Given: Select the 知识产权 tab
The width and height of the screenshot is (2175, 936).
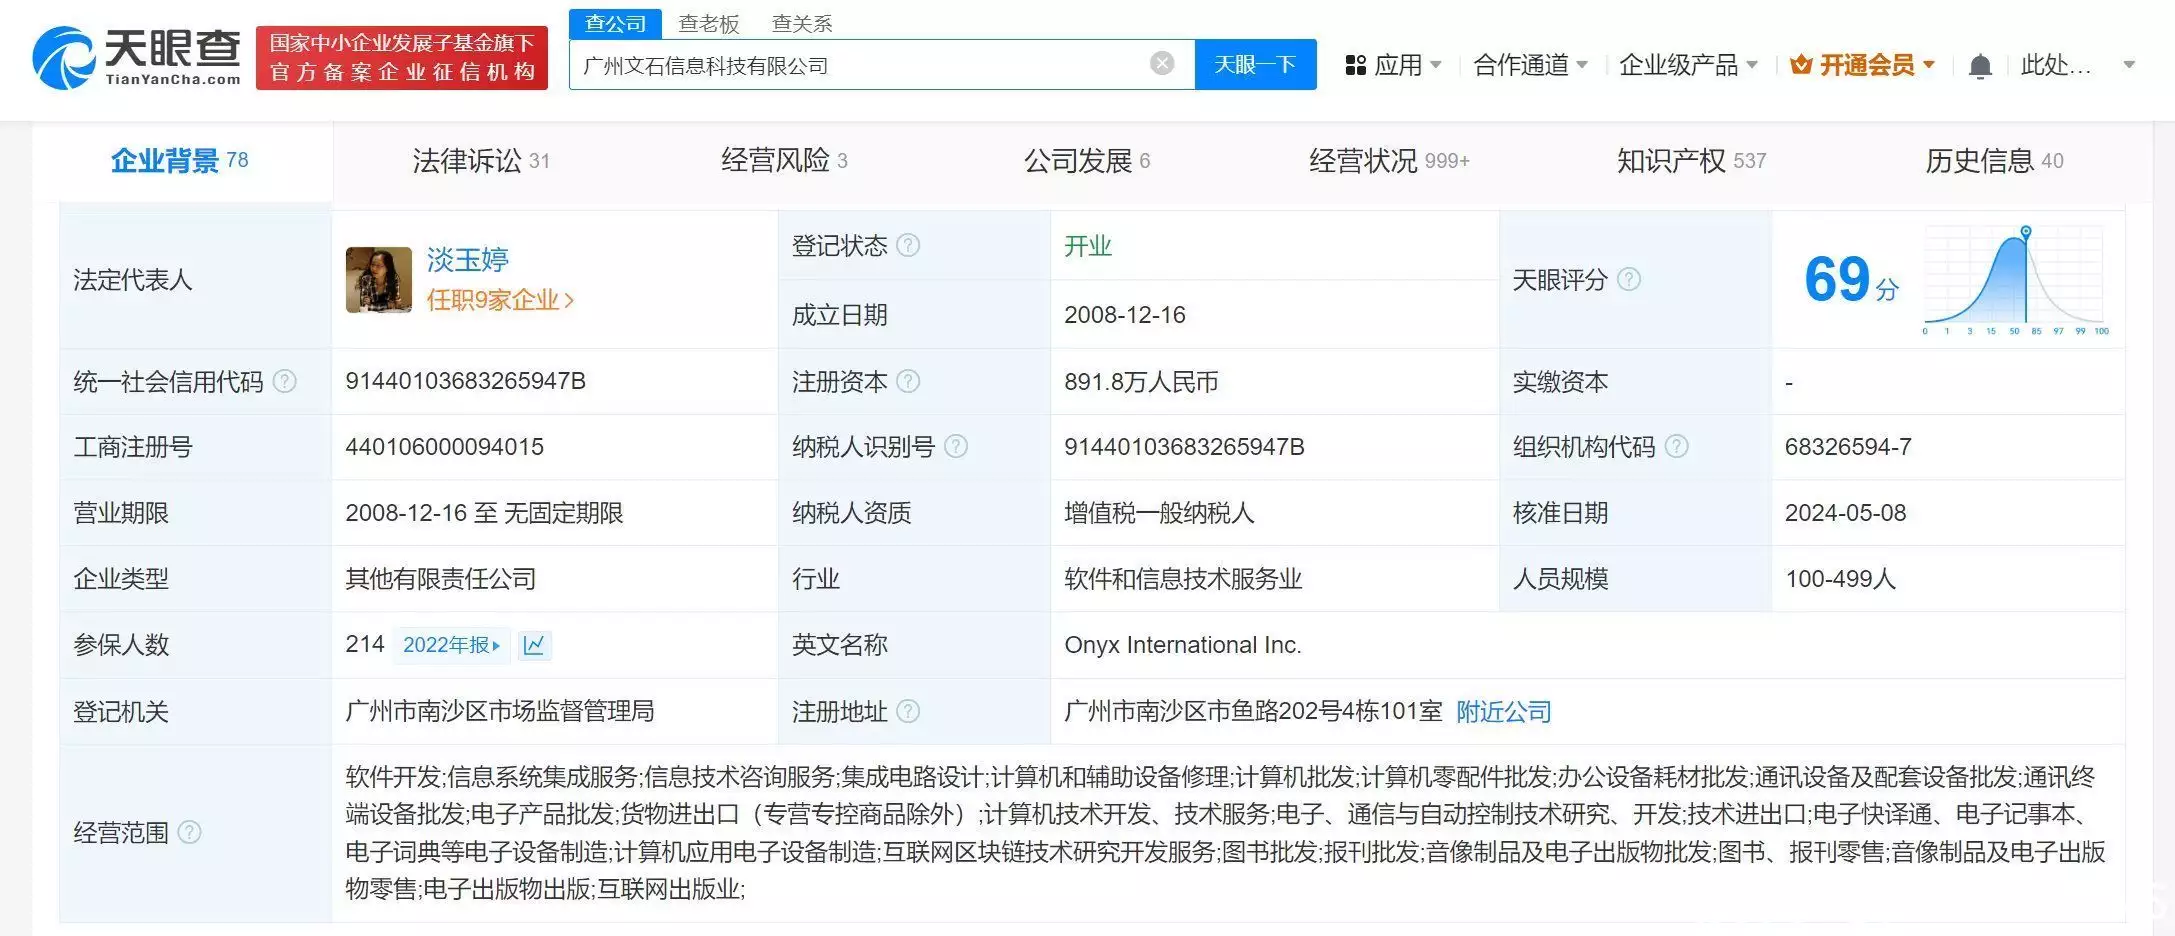Looking at the screenshot, I should point(1692,160).
